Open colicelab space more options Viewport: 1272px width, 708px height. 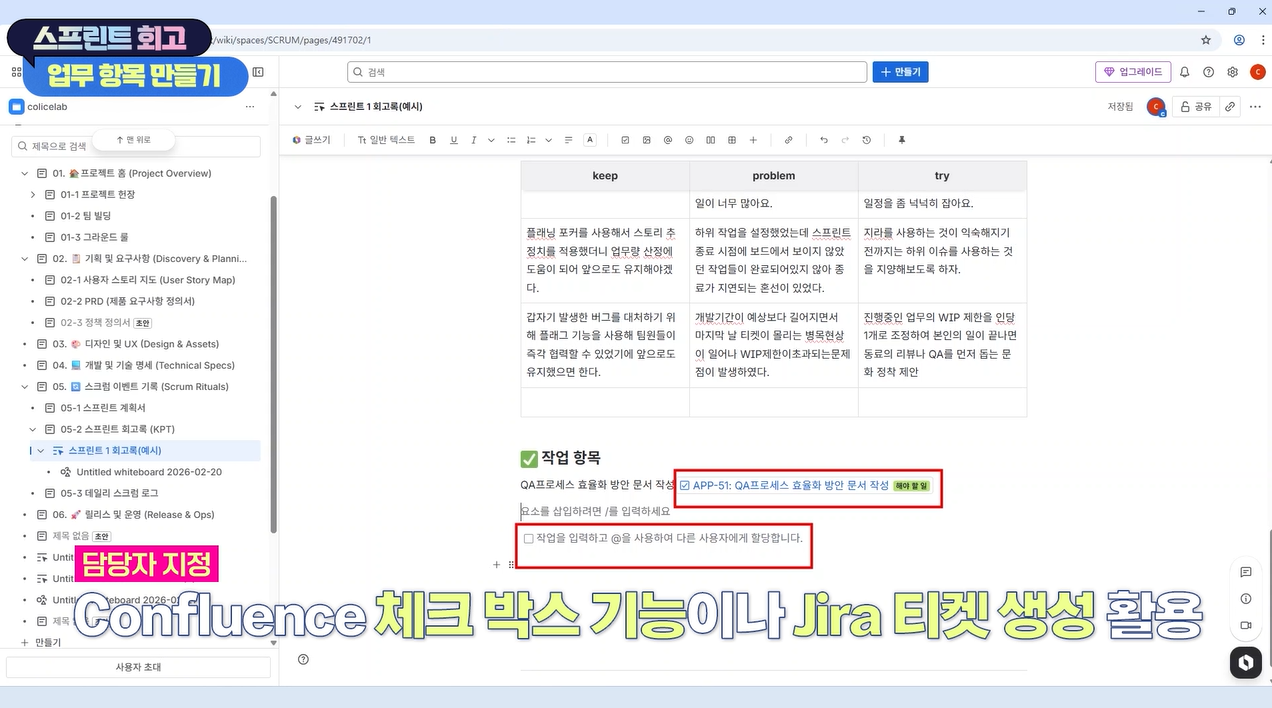[250, 106]
